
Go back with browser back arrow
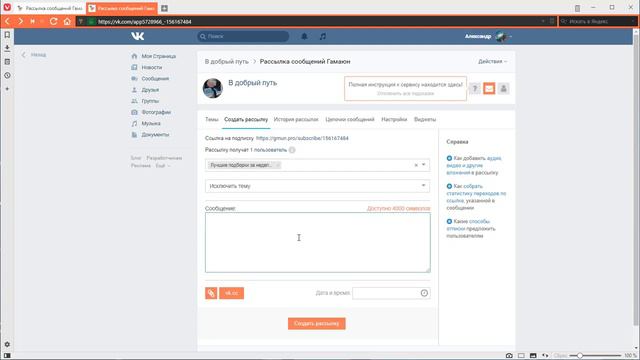[x=7, y=21]
